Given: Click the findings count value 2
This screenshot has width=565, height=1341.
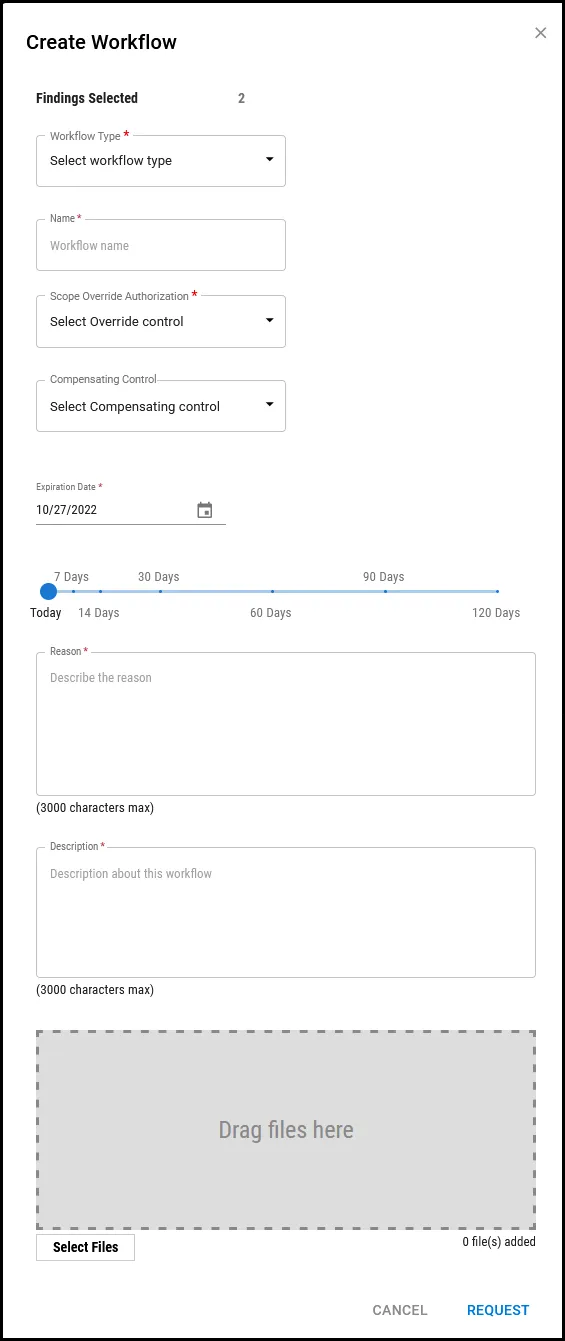Looking at the screenshot, I should pyautogui.click(x=241, y=98).
